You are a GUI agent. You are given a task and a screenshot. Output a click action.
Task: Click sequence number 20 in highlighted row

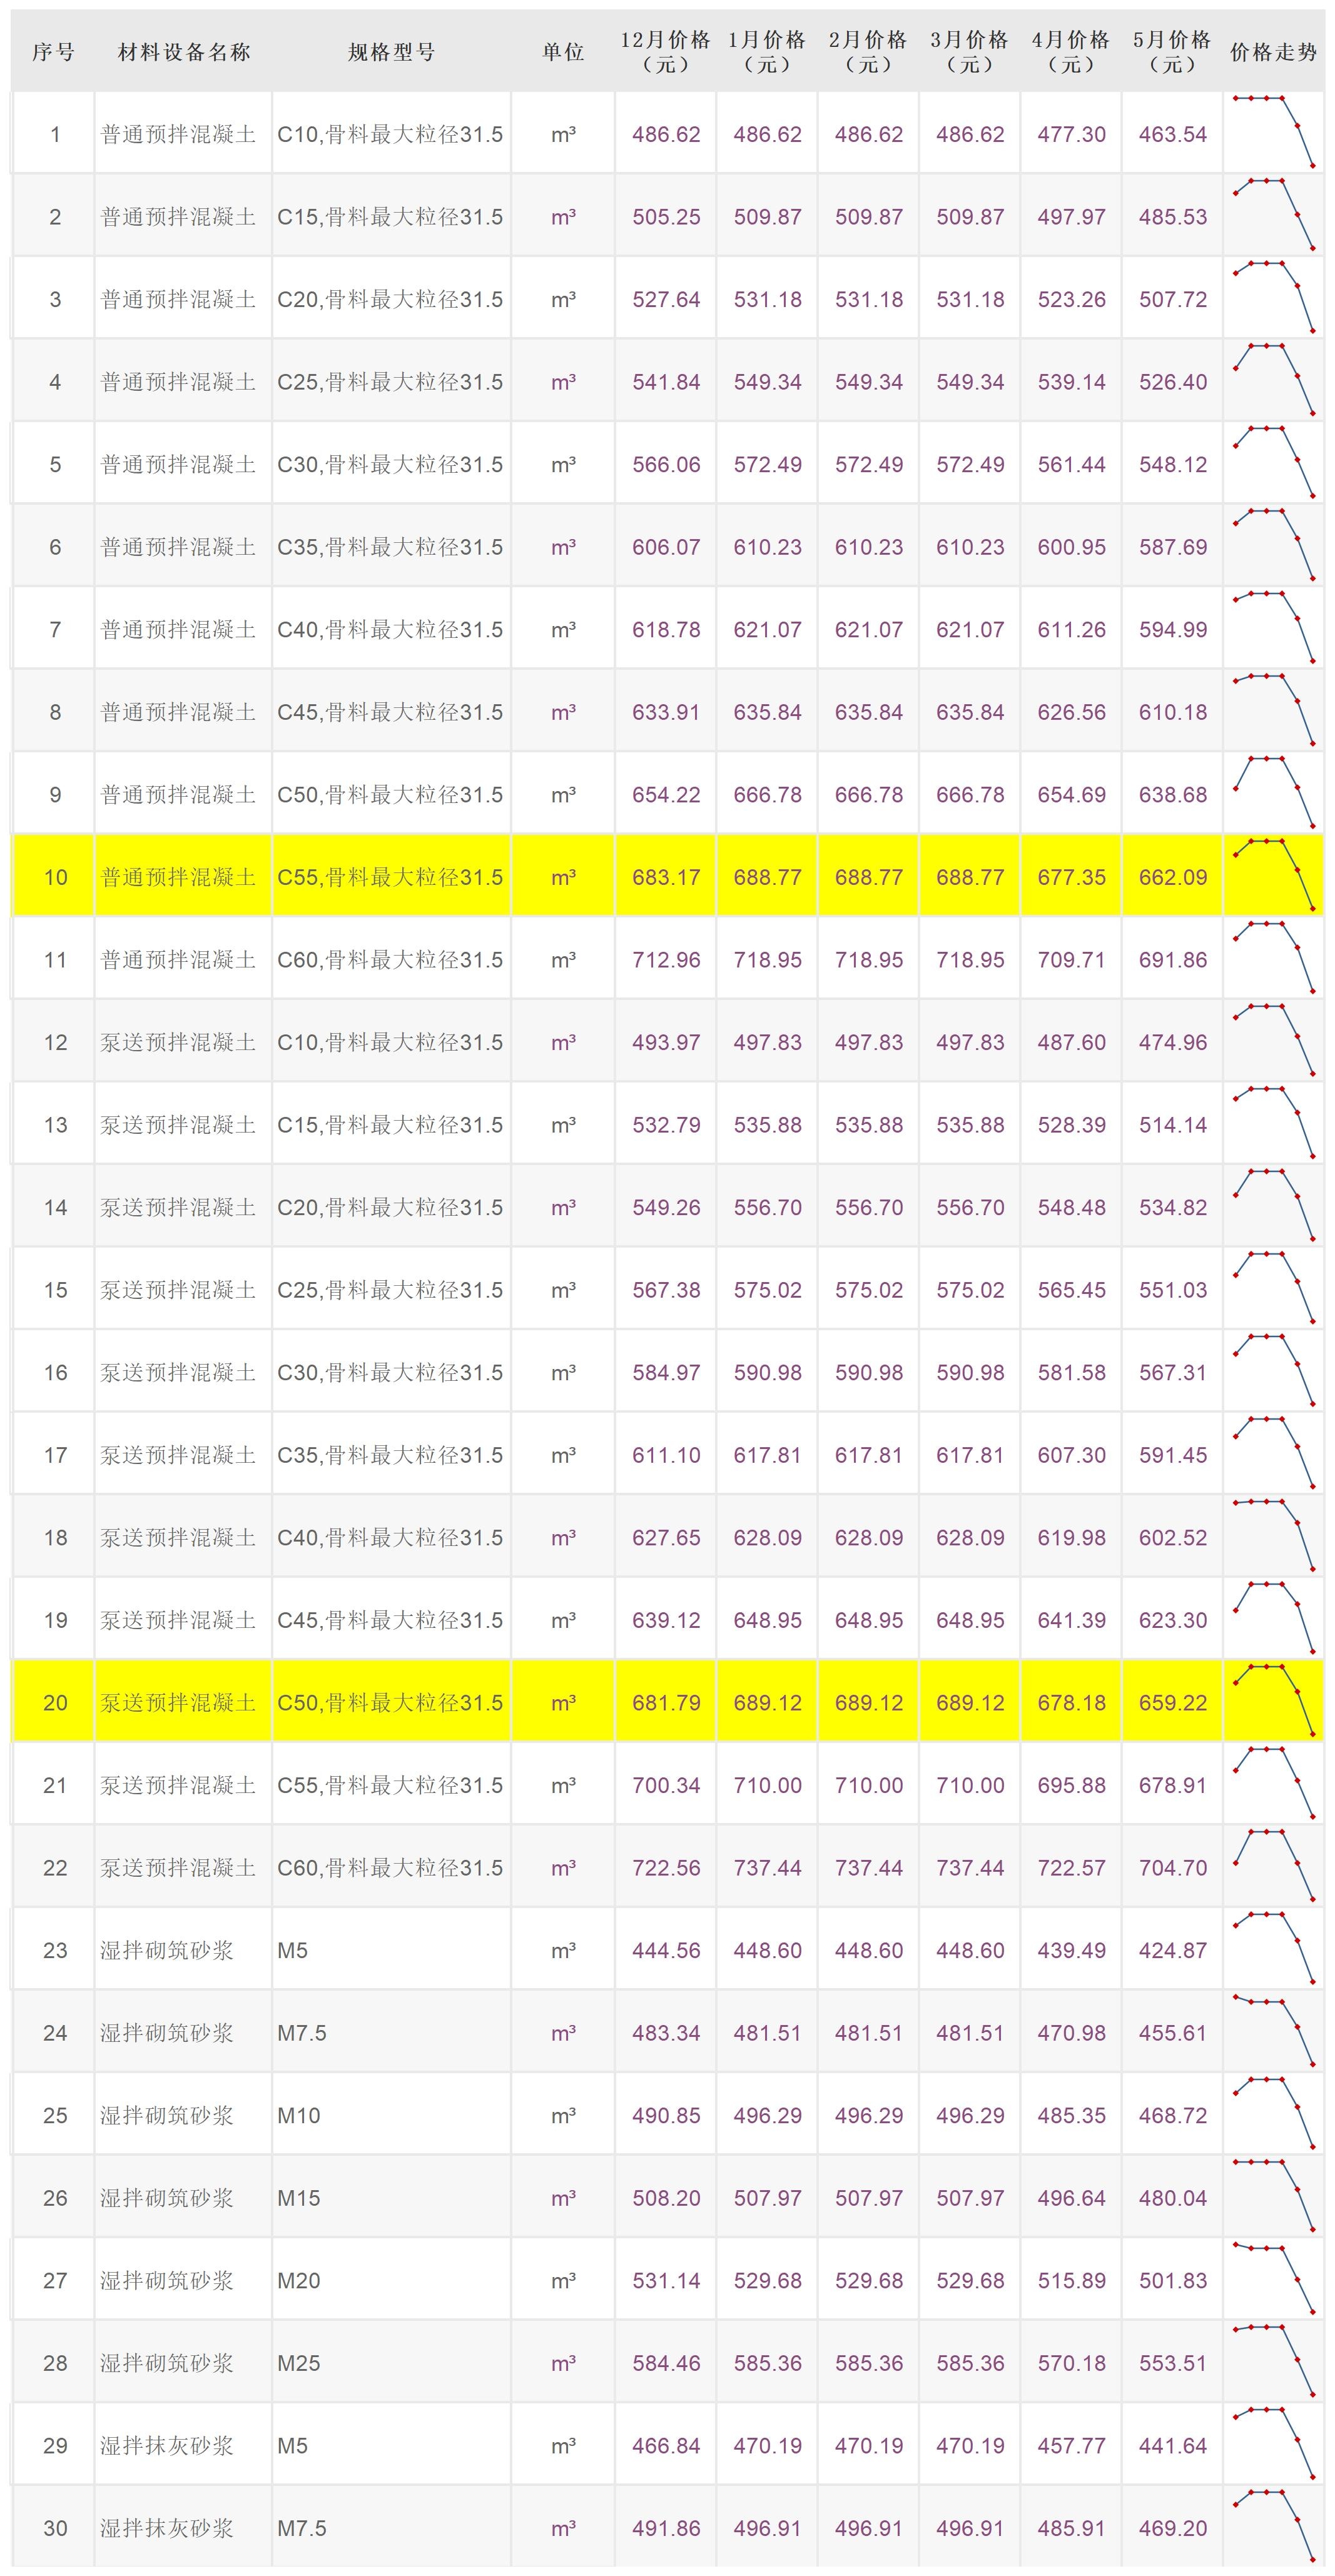tap(55, 1703)
